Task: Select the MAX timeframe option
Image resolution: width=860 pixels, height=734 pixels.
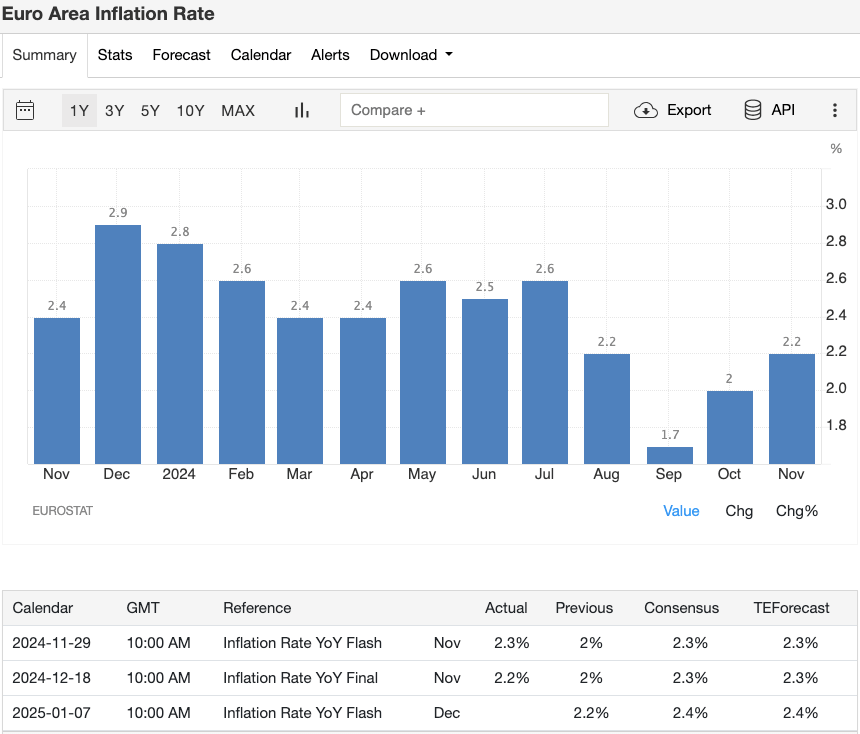Action: [238, 110]
